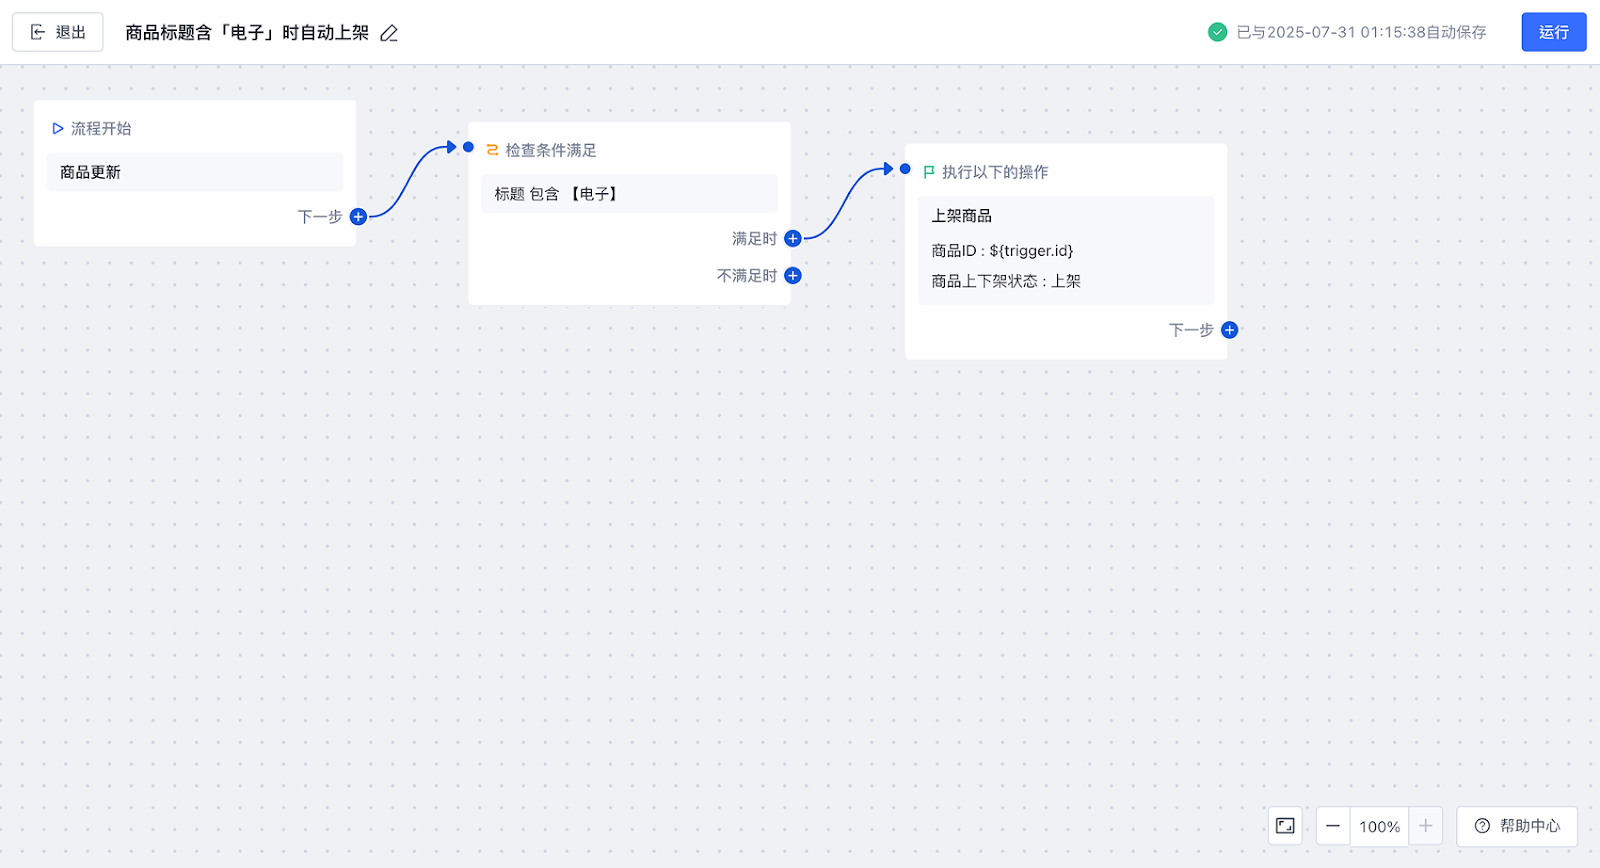
Task: Click the 流程开始 node header
Action: 100,128
